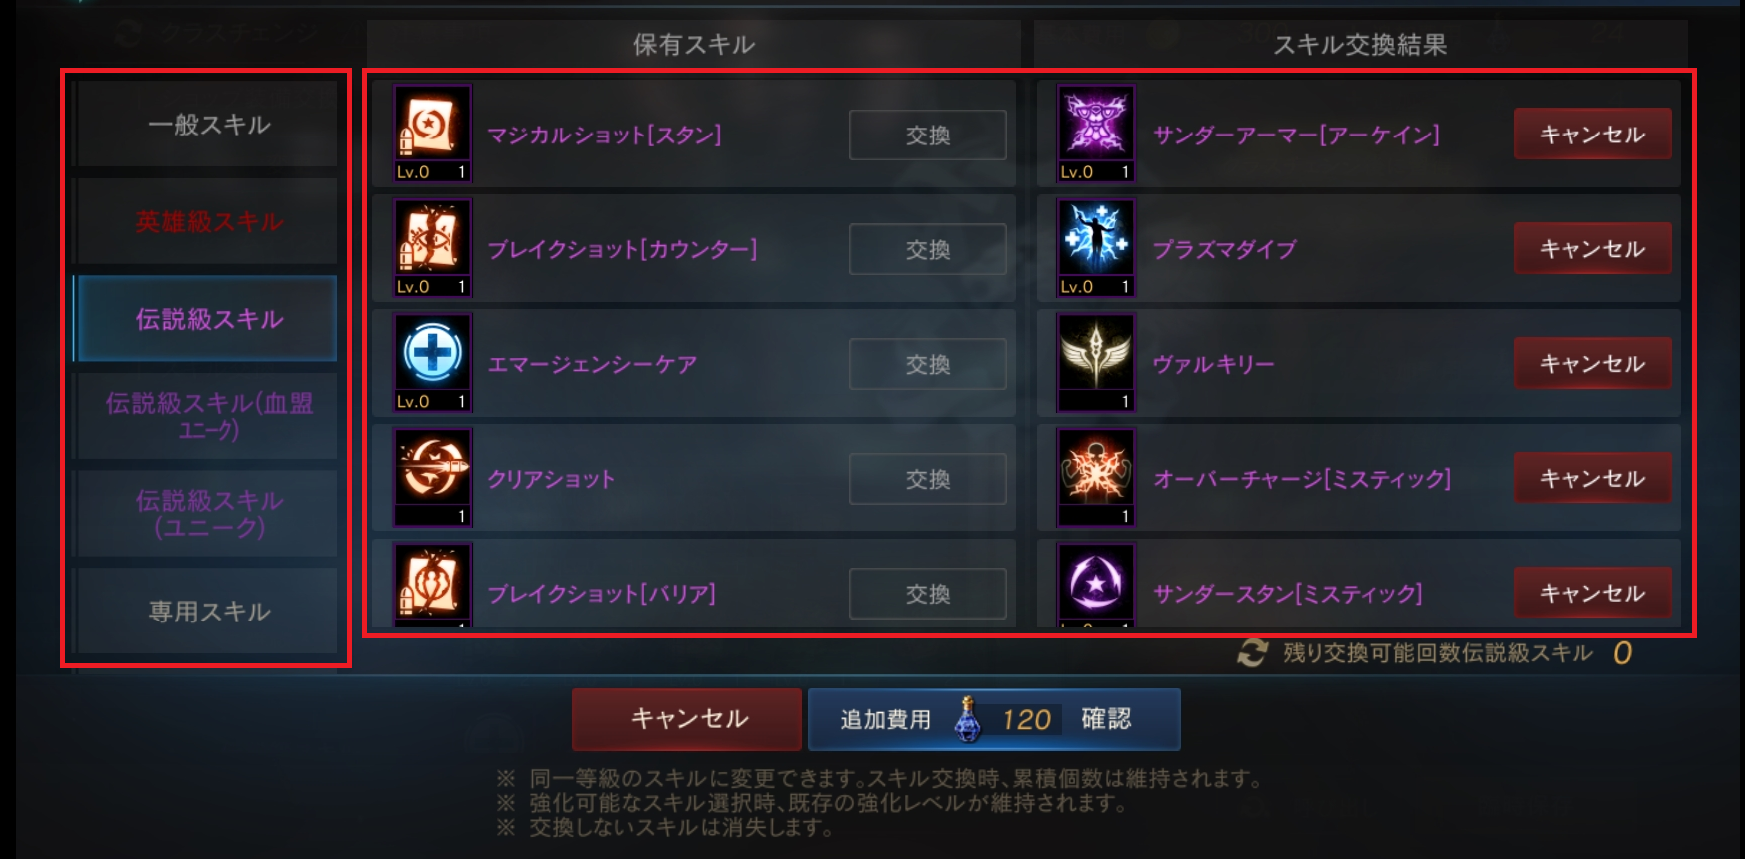This screenshot has height=859, width=1745.
Task: Click the bottom red キャンセル button
Action: (687, 719)
